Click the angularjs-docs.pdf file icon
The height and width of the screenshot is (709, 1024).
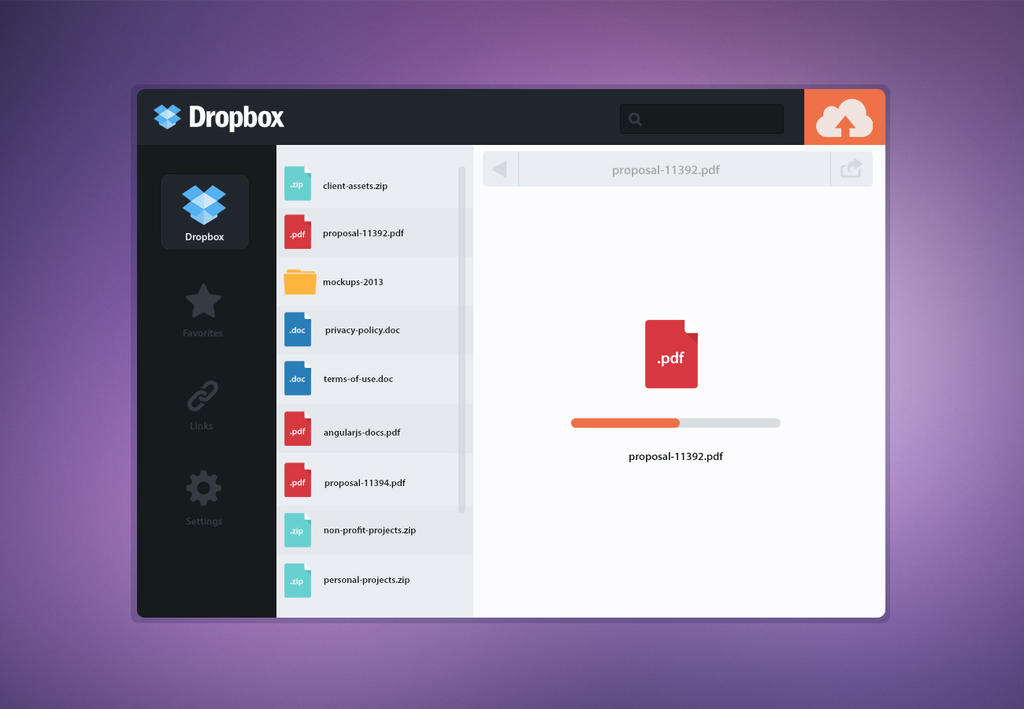[298, 429]
